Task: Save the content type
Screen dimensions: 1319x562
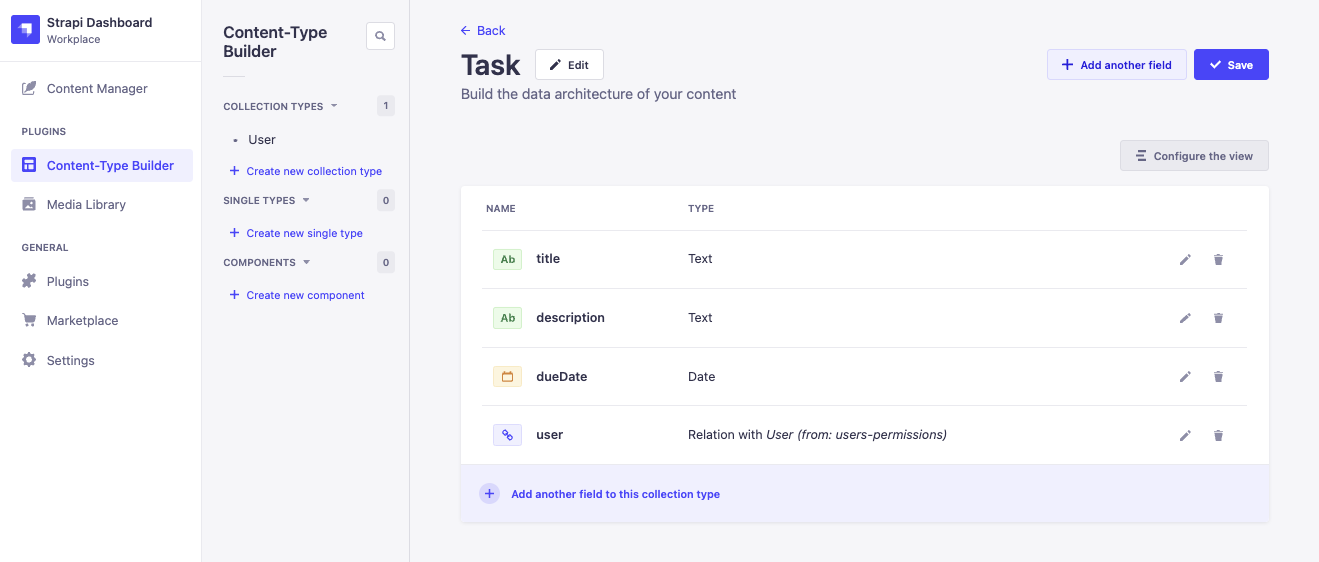Action: click(1231, 65)
